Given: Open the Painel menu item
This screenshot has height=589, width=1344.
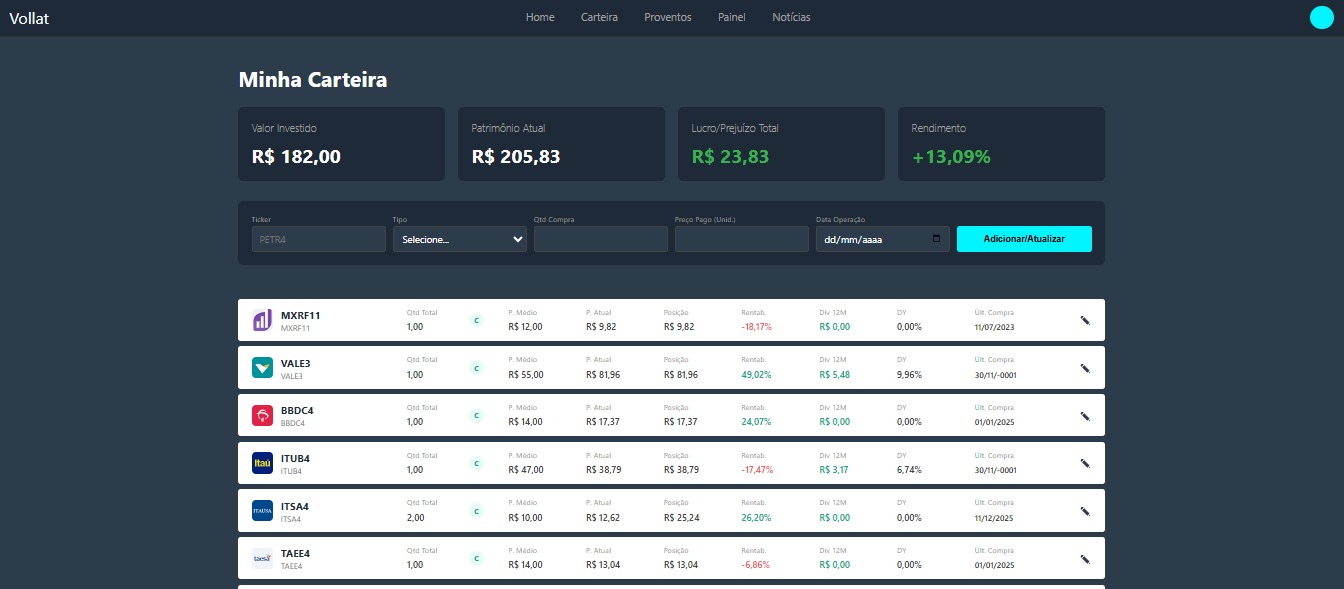Looking at the screenshot, I should [x=732, y=17].
